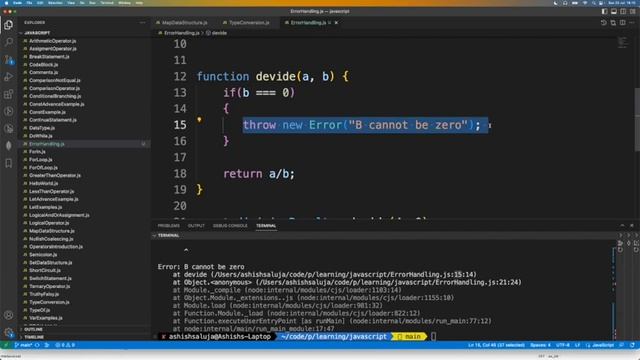
Task: Open SwitchStatement.js in the explorer
Action: click(x=50, y=279)
